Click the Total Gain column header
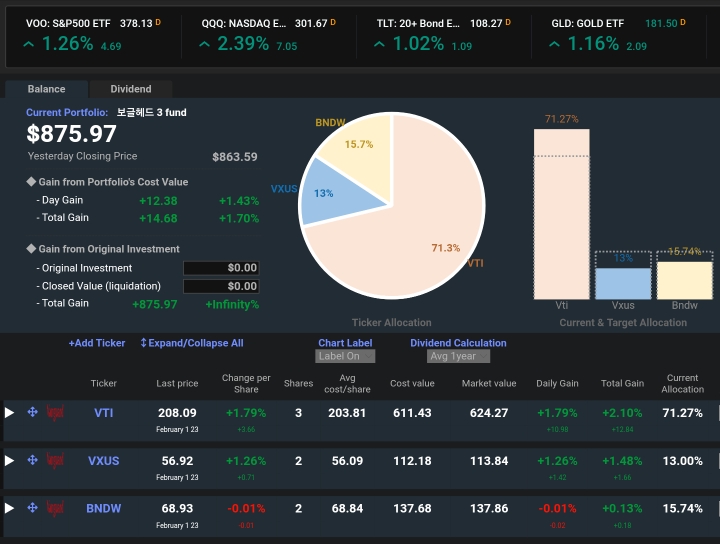This screenshot has width=720, height=544. pos(623,383)
